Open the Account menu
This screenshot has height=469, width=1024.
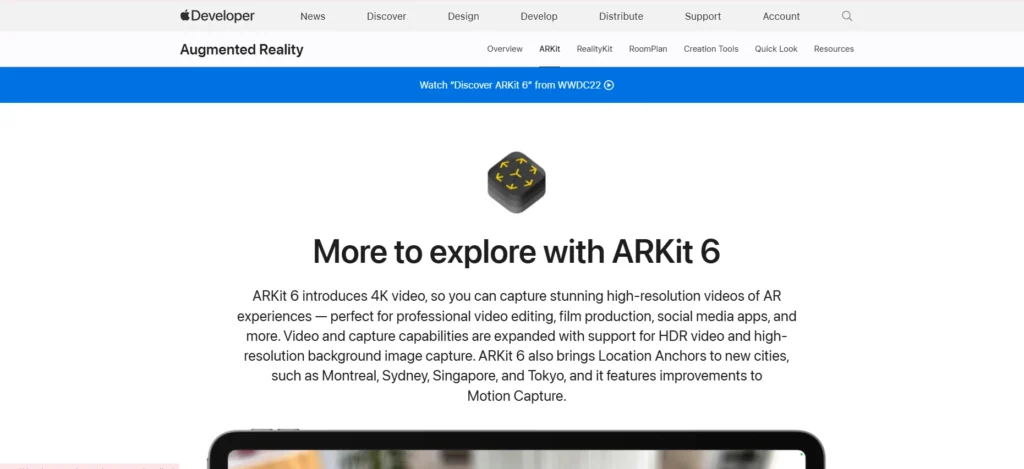781,16
